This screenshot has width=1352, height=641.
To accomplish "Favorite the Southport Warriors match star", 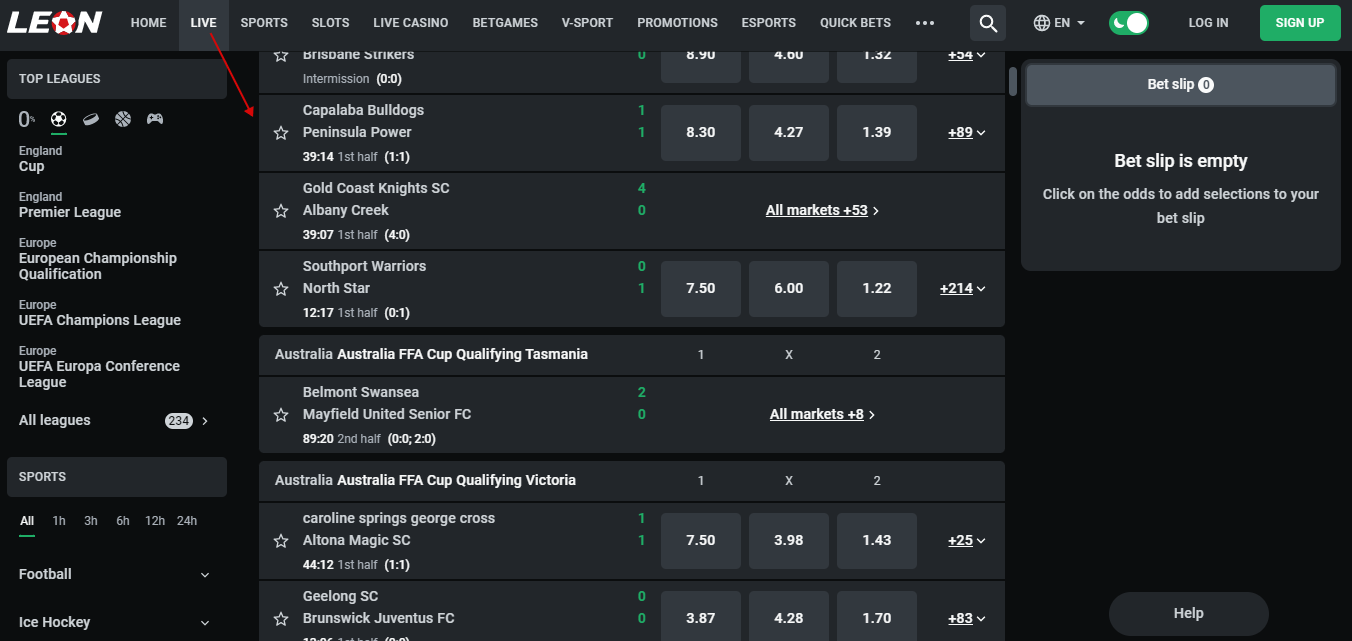I will 281,289.
